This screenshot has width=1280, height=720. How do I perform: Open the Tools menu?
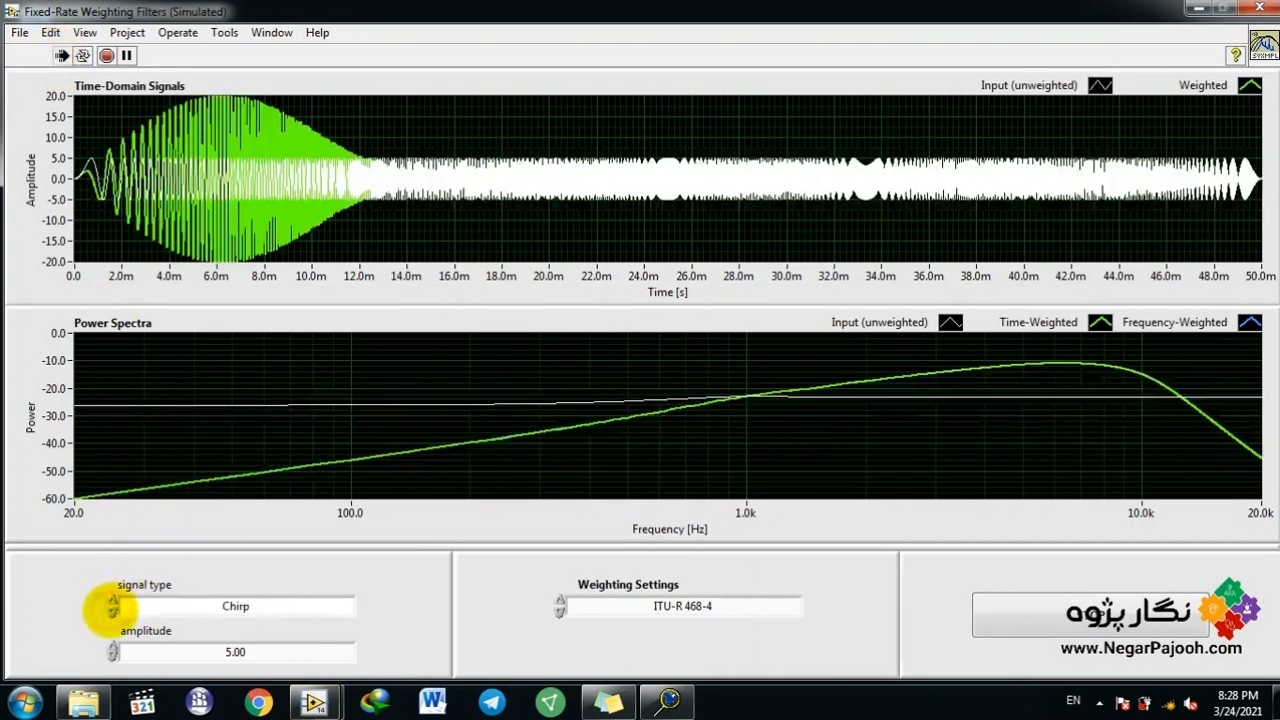pos(224,33)
